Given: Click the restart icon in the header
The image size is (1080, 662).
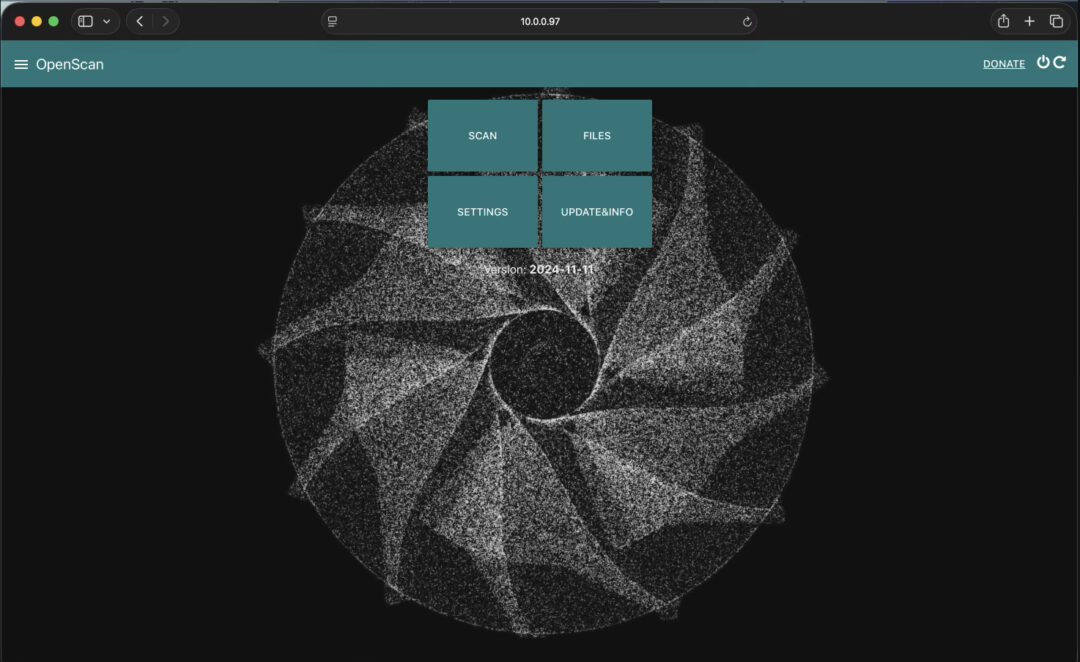Looking at the screenshot, I should [x=1060, y=62].
